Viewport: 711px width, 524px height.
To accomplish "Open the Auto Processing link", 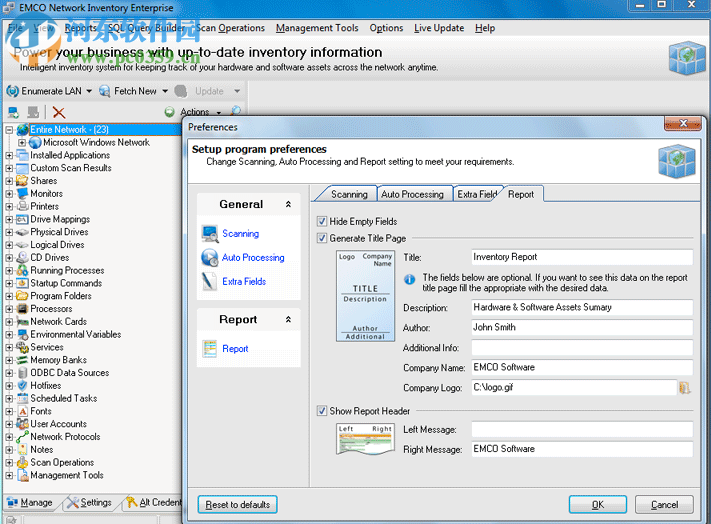I will (x=253, y=257).
